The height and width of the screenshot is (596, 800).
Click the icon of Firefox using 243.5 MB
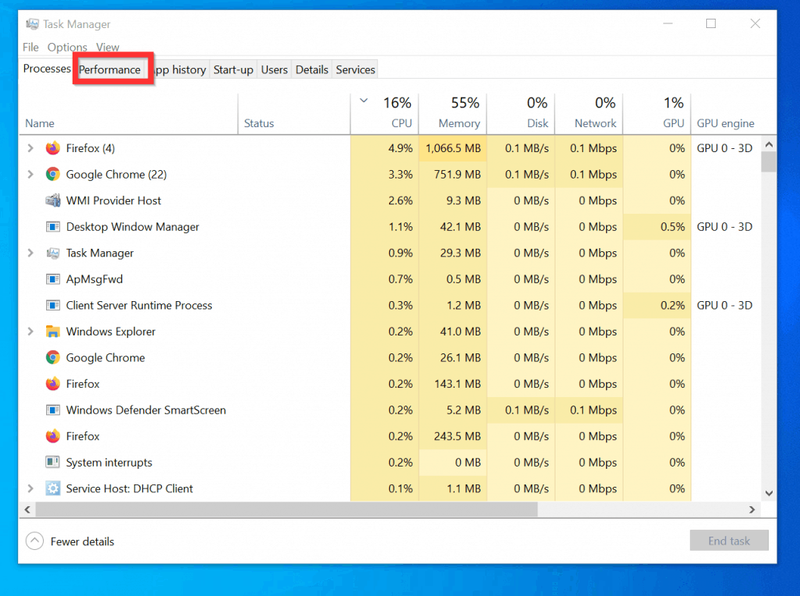coord(53,436)
